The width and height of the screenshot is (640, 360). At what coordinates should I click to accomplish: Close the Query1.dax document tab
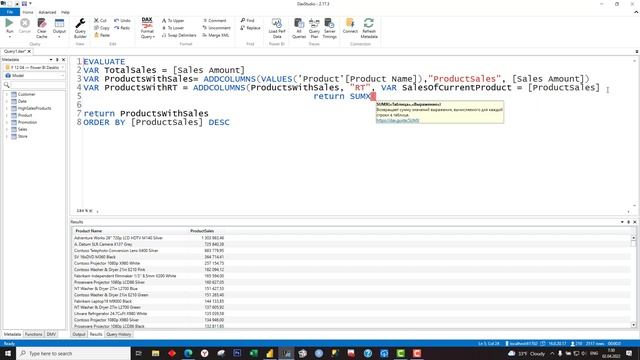29,51
